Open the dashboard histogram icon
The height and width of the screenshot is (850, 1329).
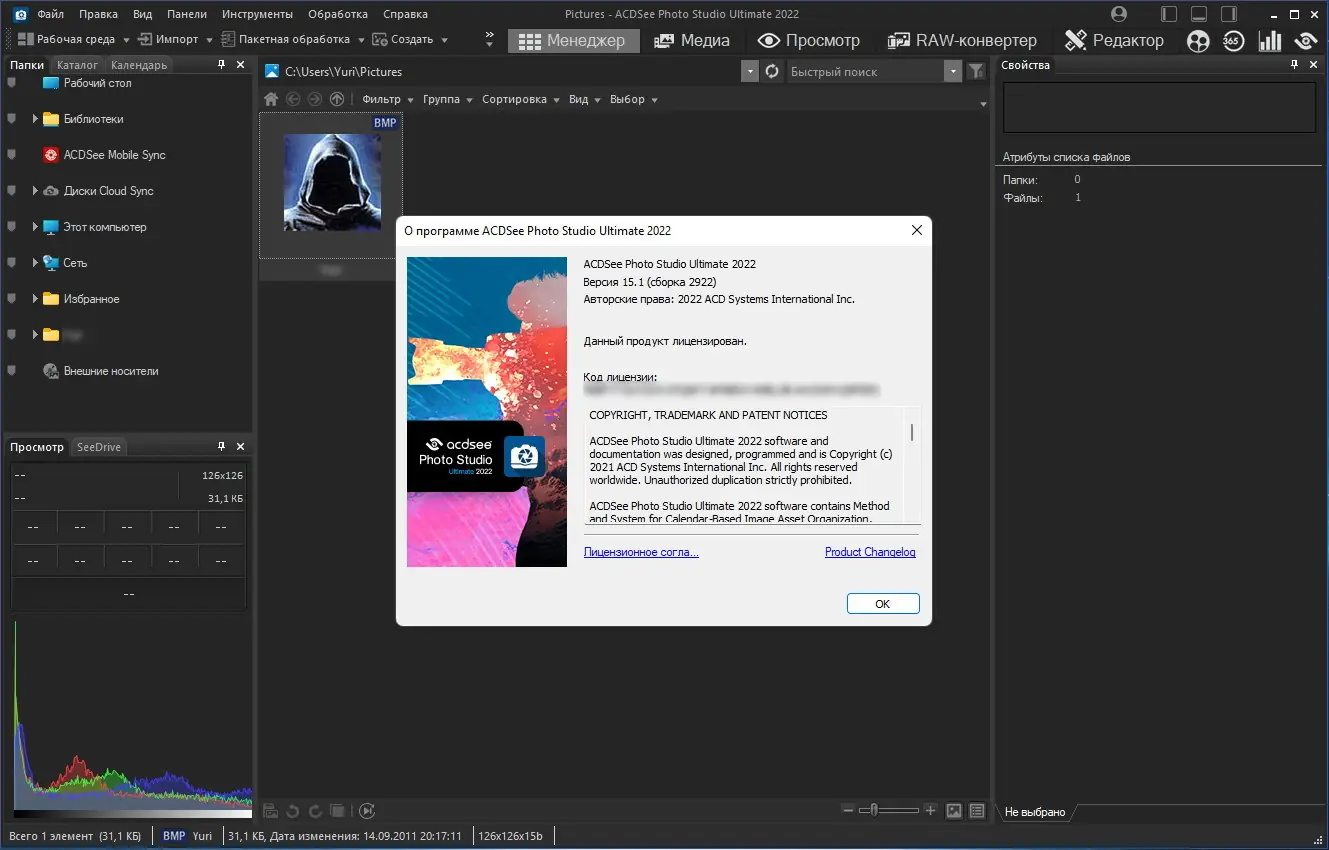pyautogui.click(x=1269, y=41)
